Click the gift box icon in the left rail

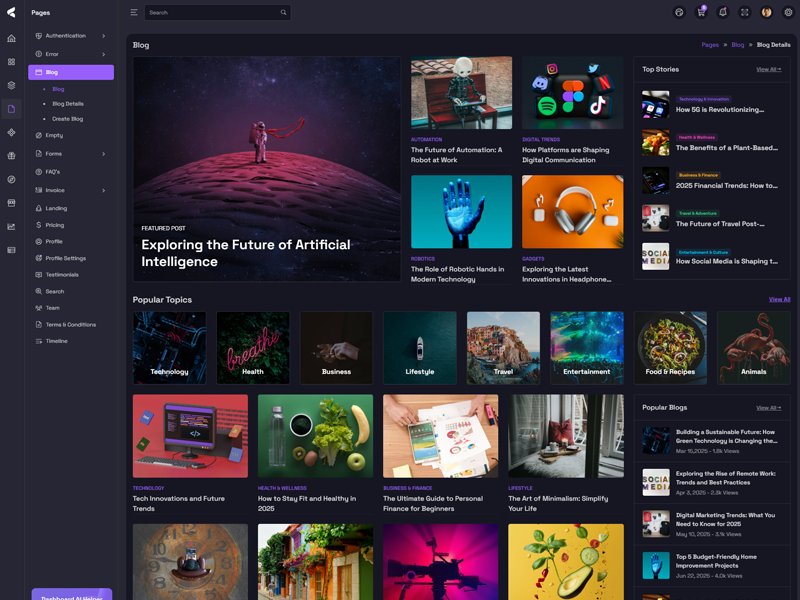(x=11, y=156)
